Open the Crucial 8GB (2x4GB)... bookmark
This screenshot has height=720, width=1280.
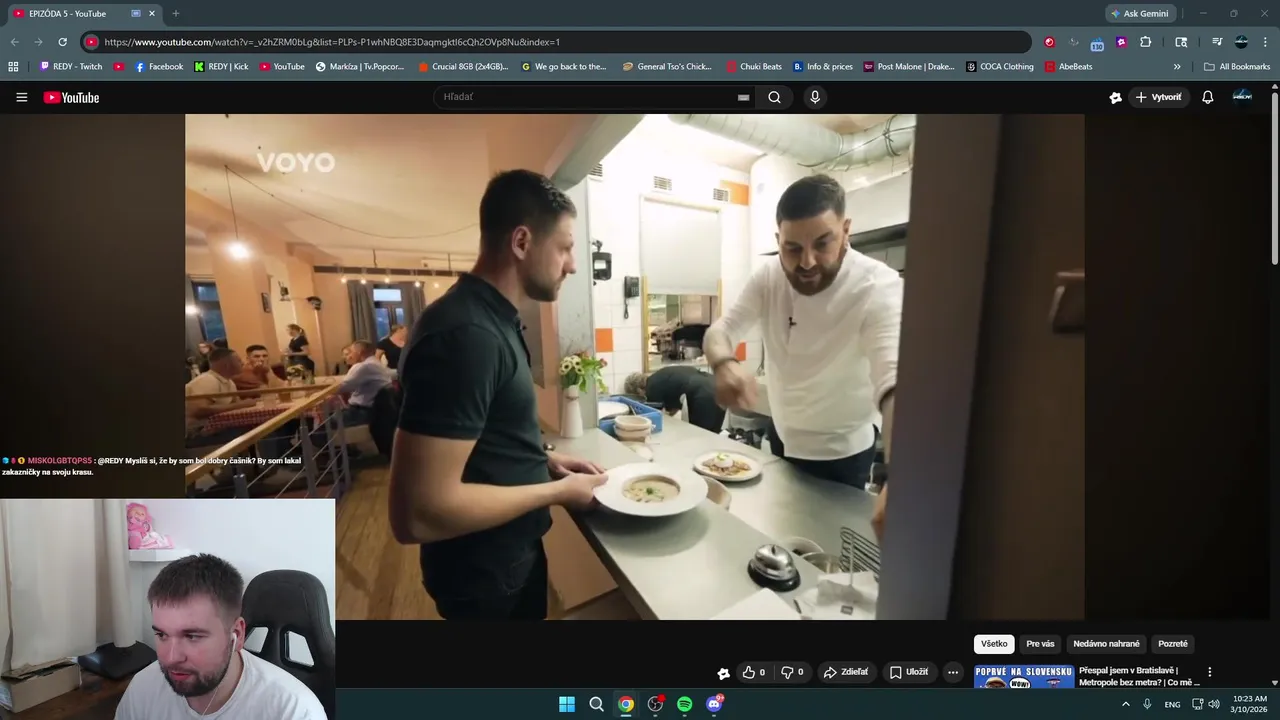coord(463,67)
